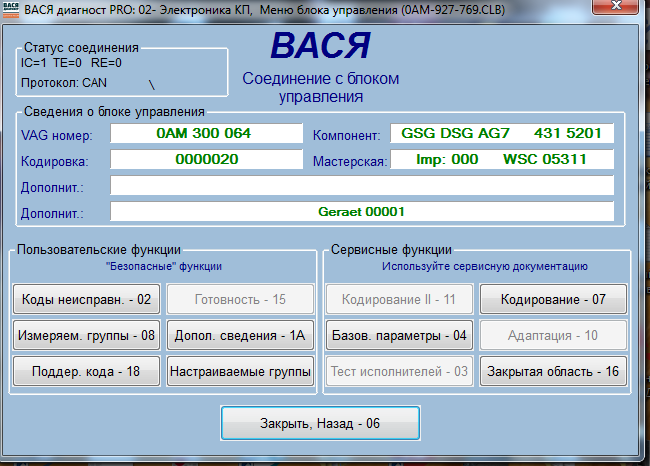
Task: Open Настраиваемые группы
Action: [240, 371]
